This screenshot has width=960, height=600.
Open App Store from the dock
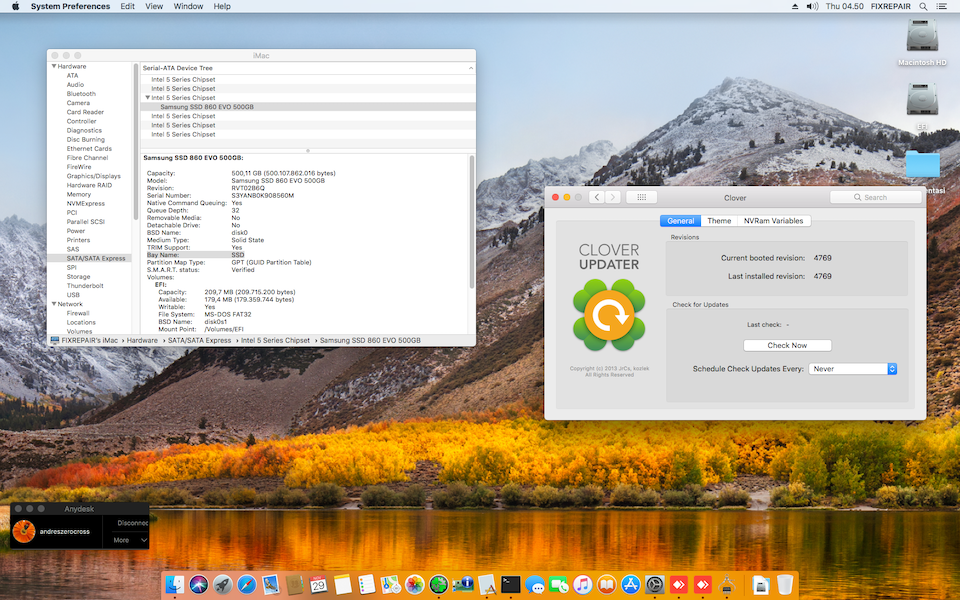[631, 584]
